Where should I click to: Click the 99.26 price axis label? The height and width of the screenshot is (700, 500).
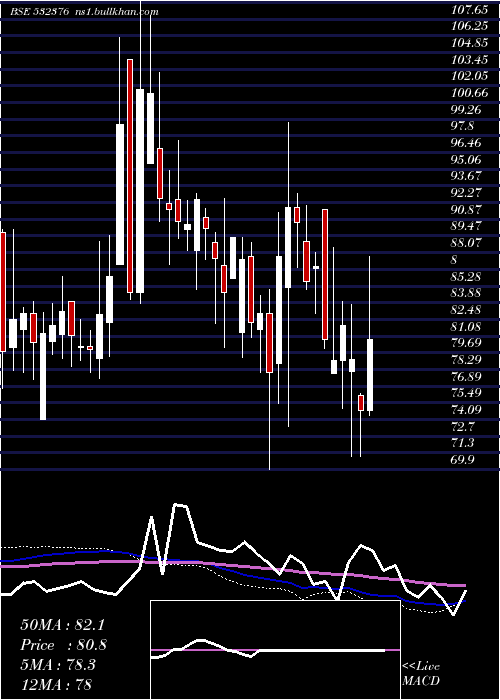tap(466, 109)
